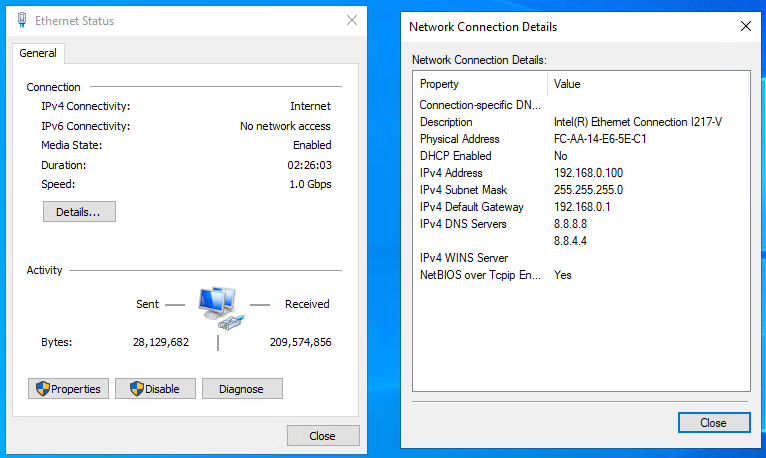The width and height of the screenshot is (766, 458).
Task: Select the General tab
Action: [38, 53]
